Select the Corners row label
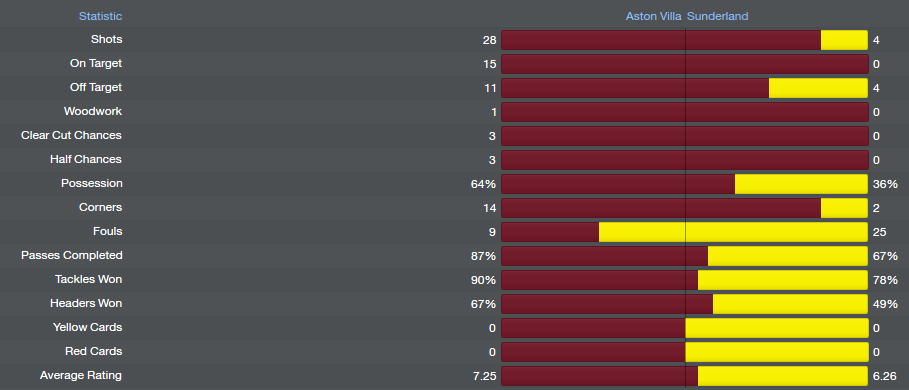 [x=101, y=207]
